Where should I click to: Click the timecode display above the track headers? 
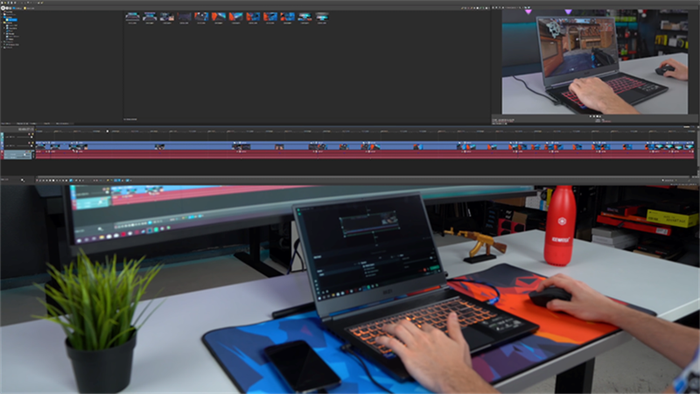25,129
